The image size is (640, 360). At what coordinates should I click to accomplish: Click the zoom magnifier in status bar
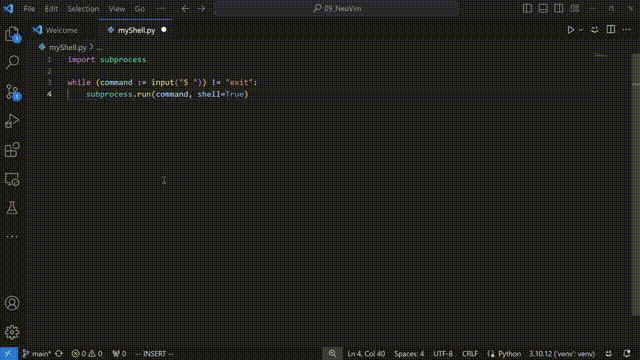pyautogui.click(x=332, y=353)
